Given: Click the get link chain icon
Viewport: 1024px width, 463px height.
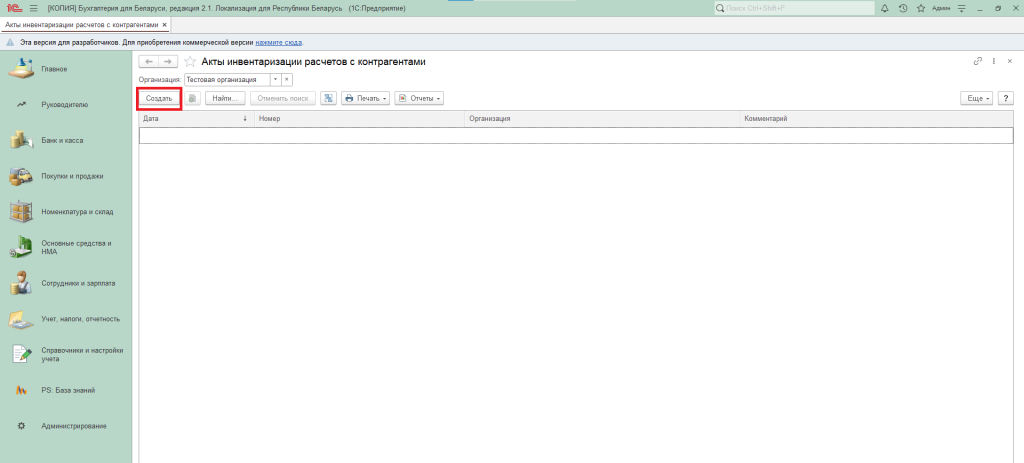Looking at the screenshot, I should (x=978, y=62).
